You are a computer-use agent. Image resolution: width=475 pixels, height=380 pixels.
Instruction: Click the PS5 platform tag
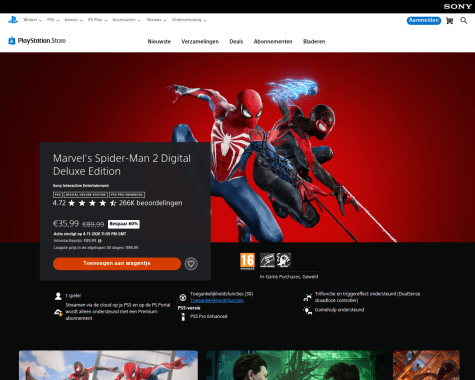58,195
